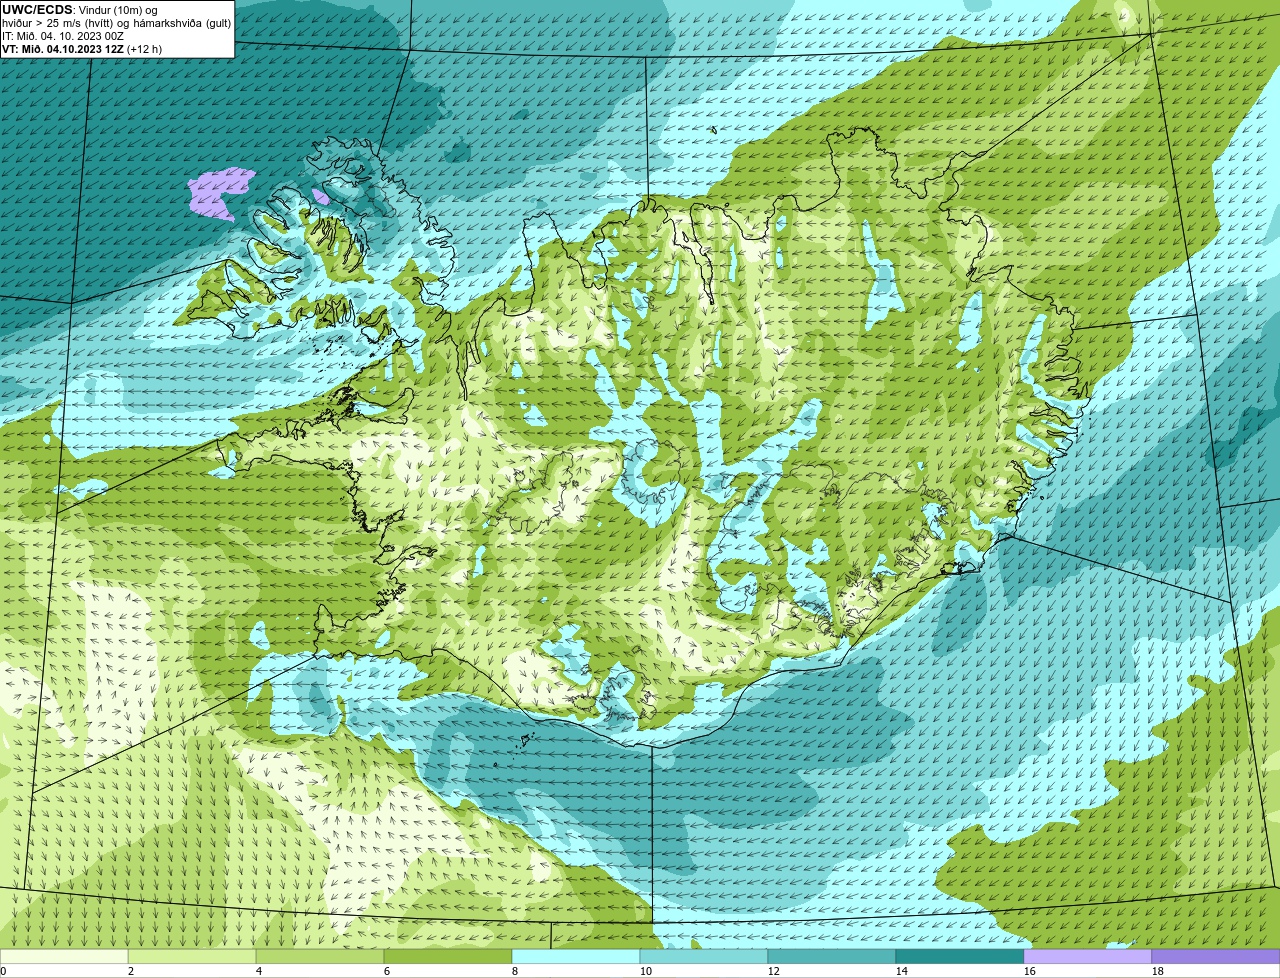Choose the 12–14 m/s teal legend swatch
The image size is (1280, 978).
pyautogui.click(x=832, y=956)
